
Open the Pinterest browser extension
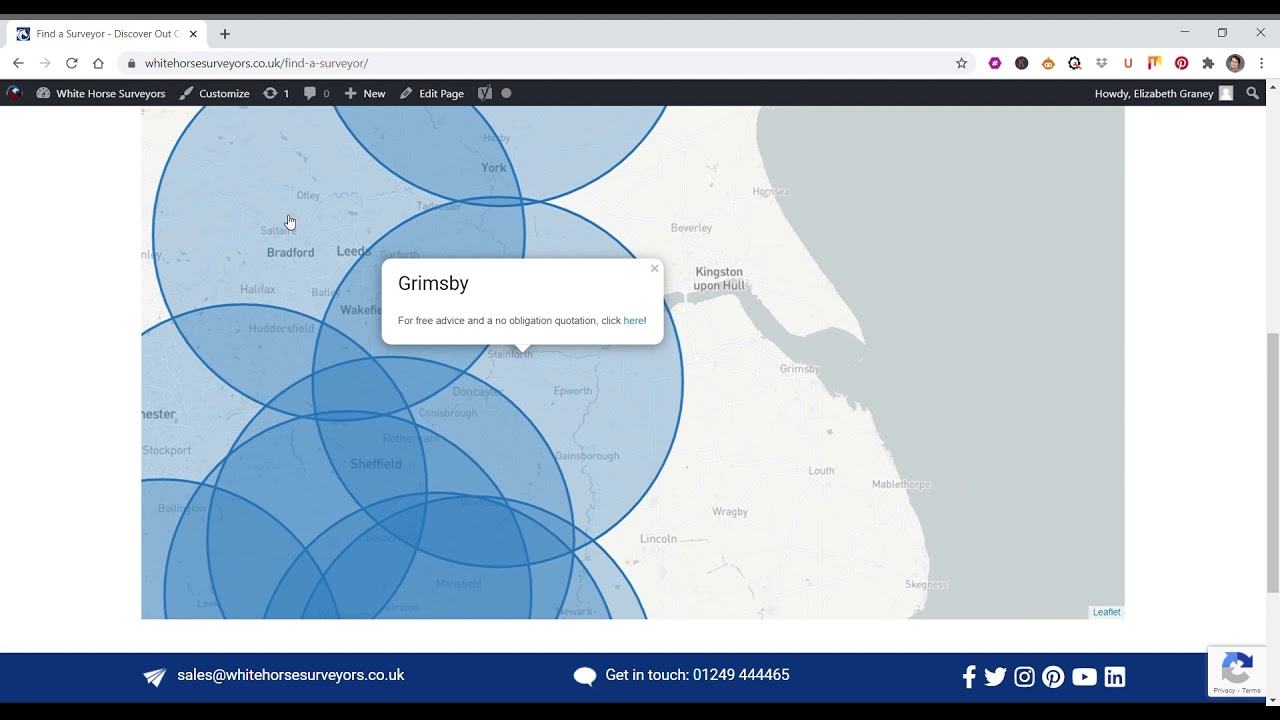point(1182,63)
